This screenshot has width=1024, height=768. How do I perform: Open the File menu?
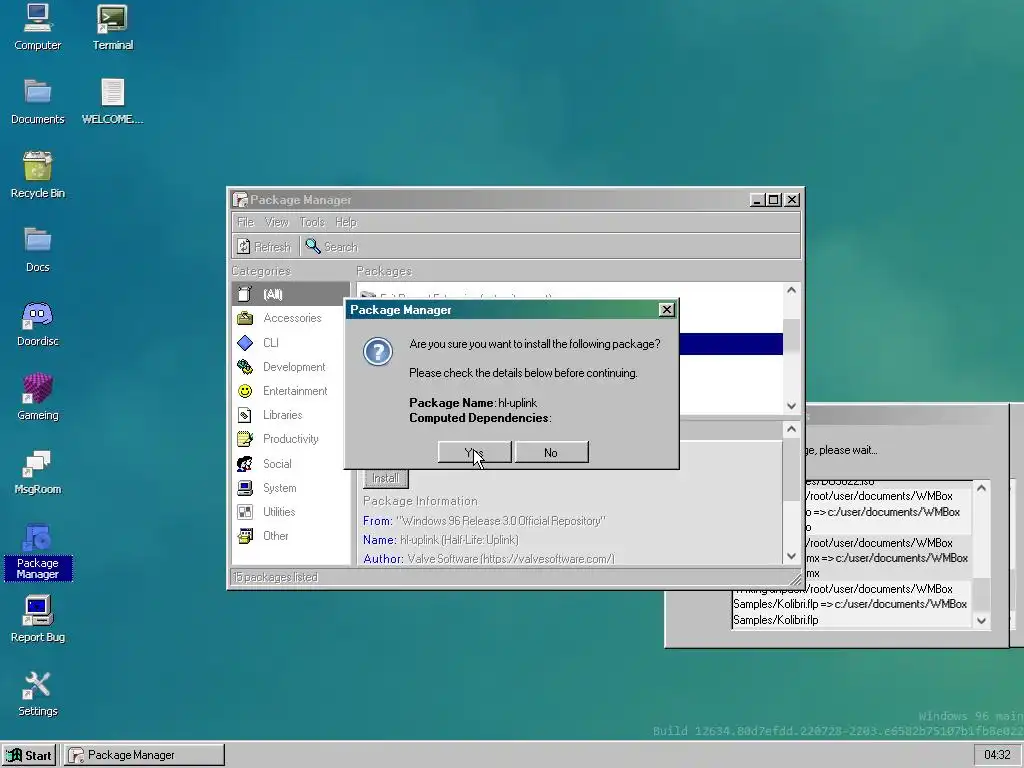pyautogui.click(x=245, y=222)
